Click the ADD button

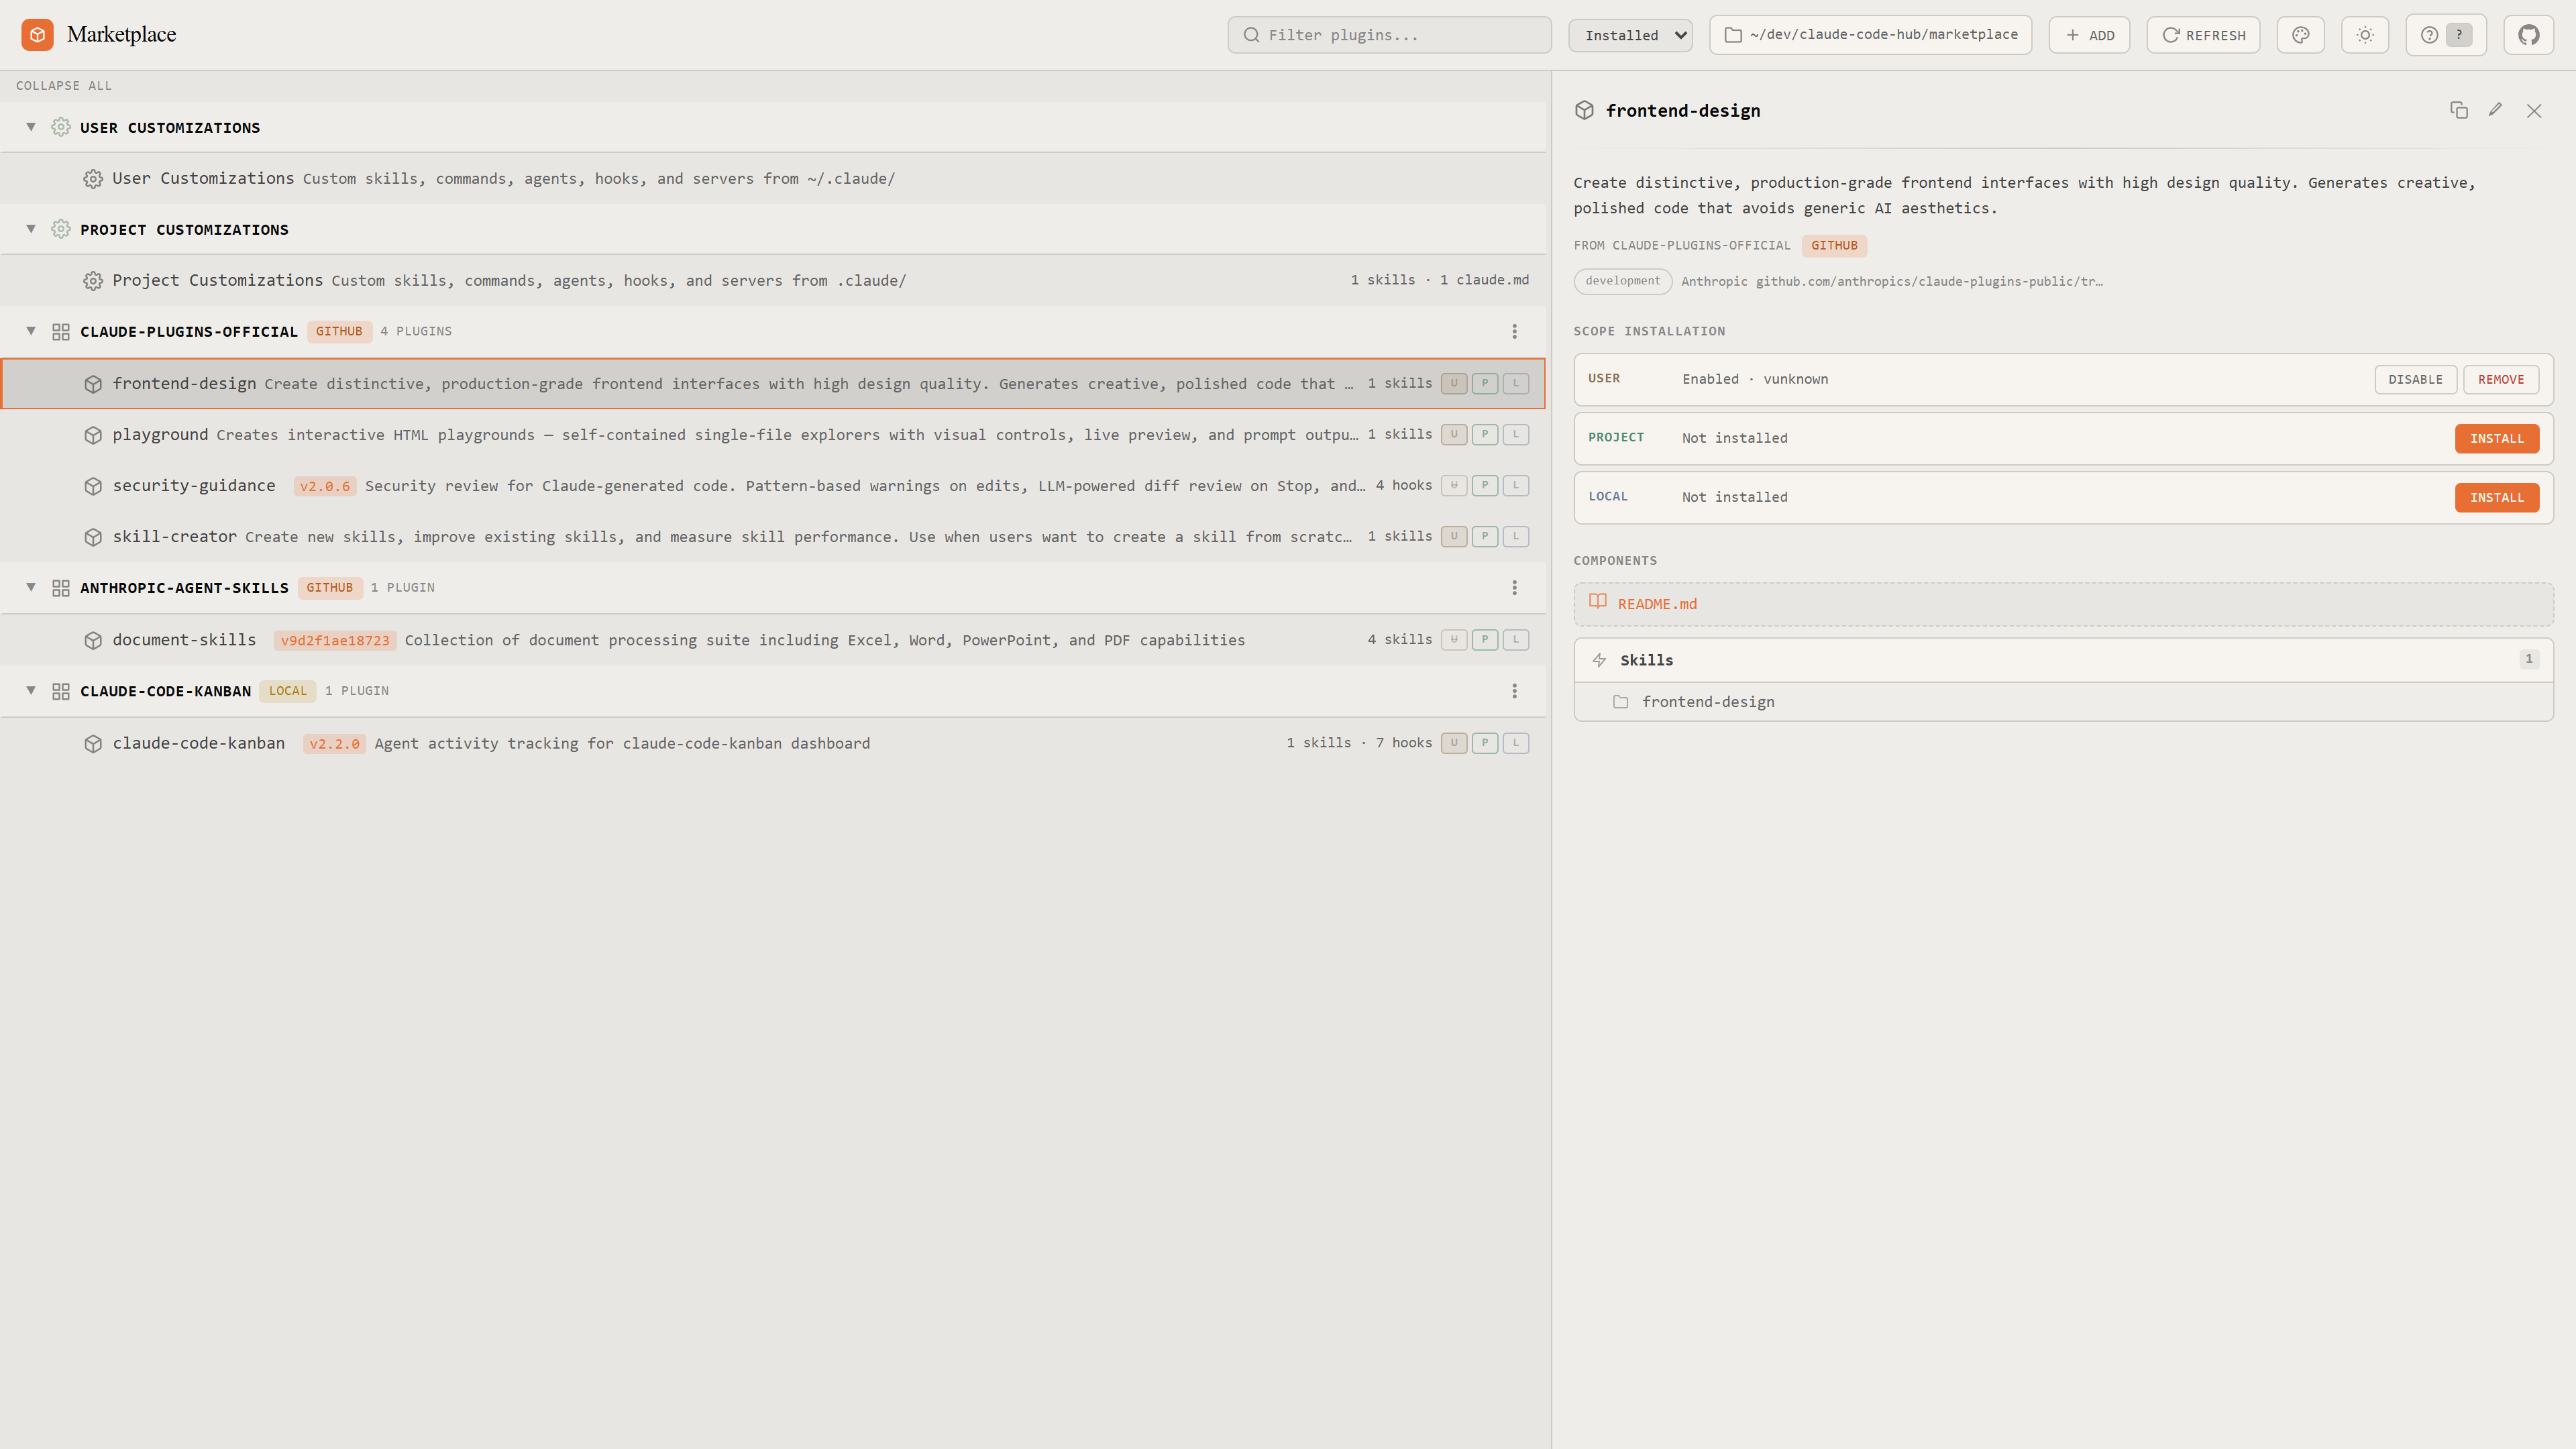(2089, 35)
